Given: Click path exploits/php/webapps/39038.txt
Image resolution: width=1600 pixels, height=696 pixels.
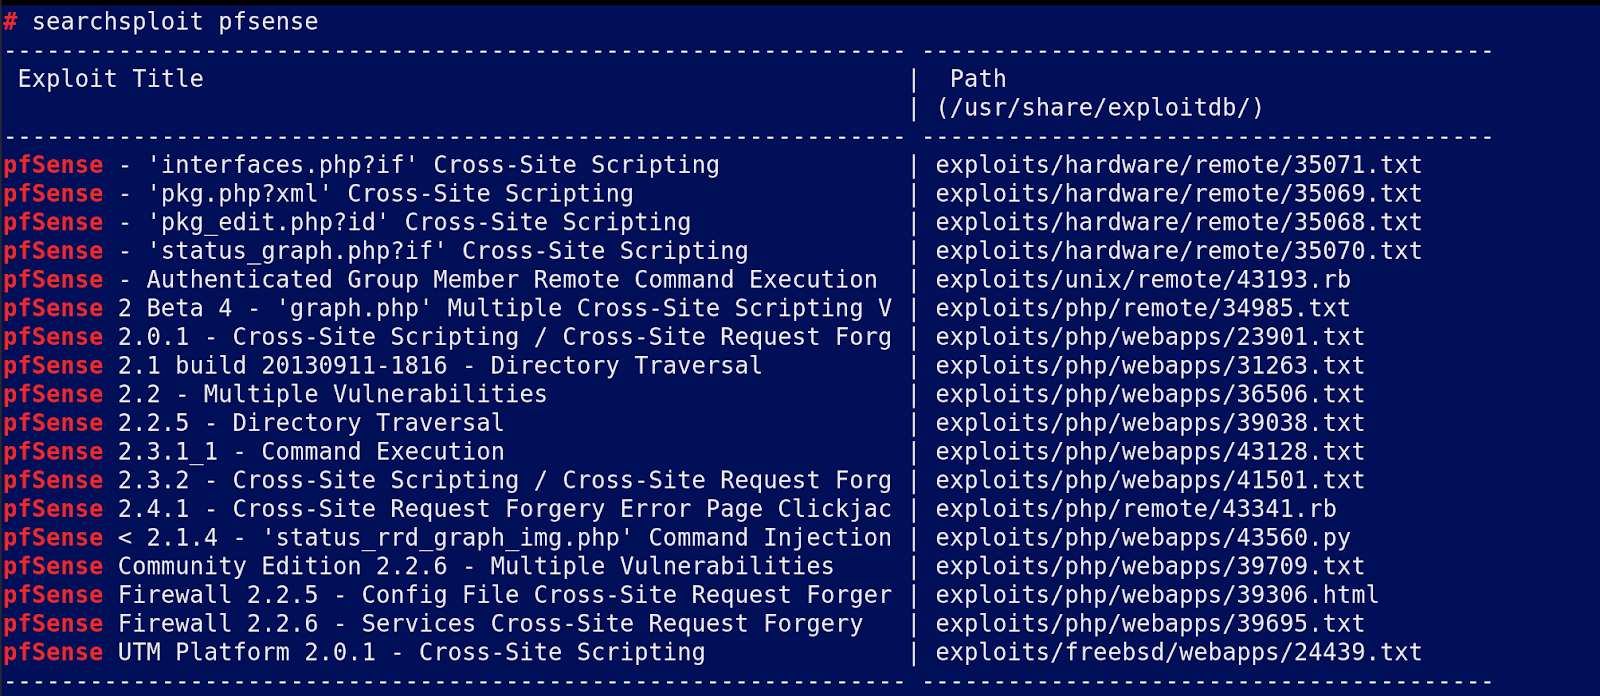Looking at the screenshot, I should 1150,423.
